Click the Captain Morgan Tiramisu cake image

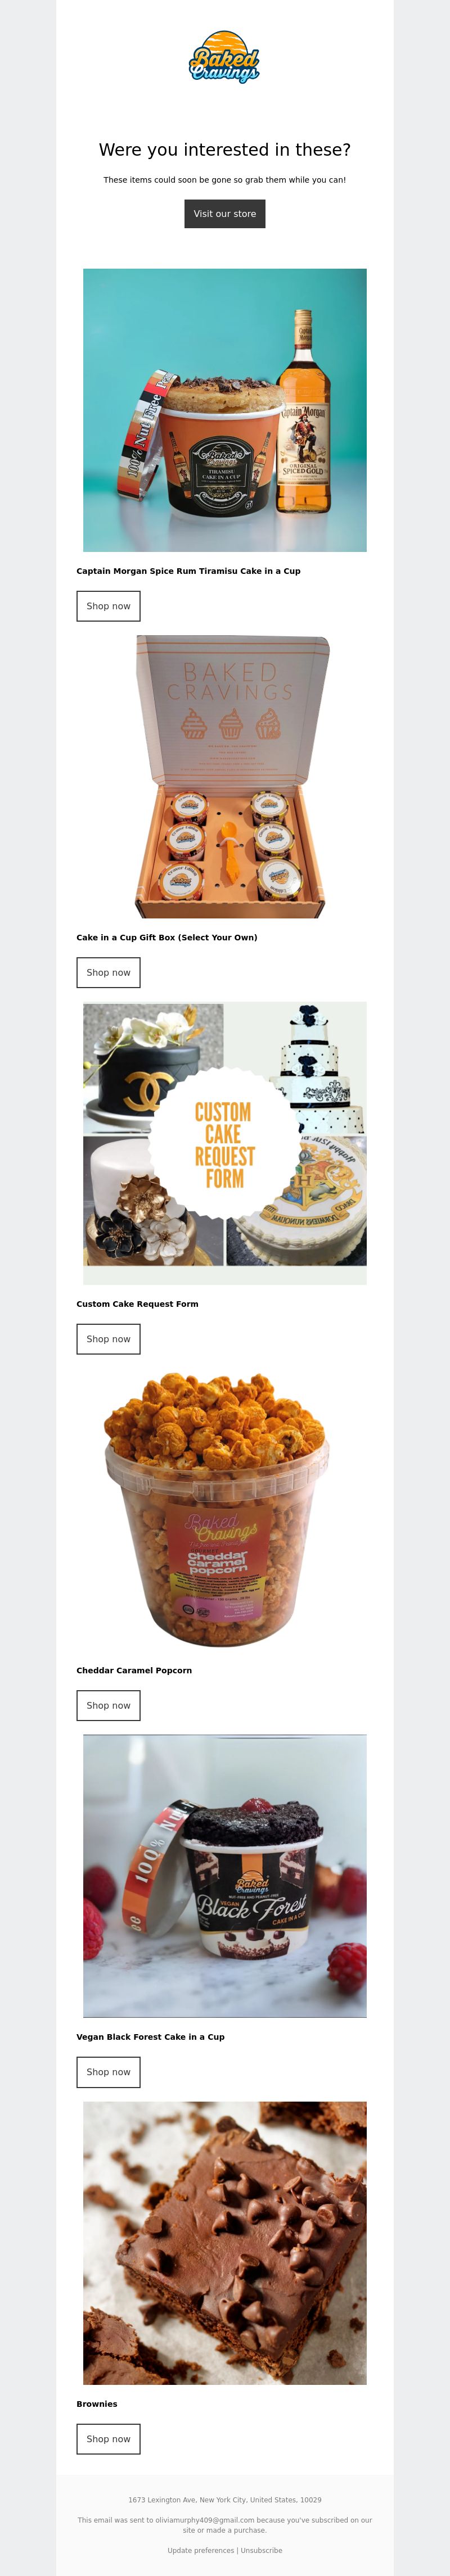(225, 410)
